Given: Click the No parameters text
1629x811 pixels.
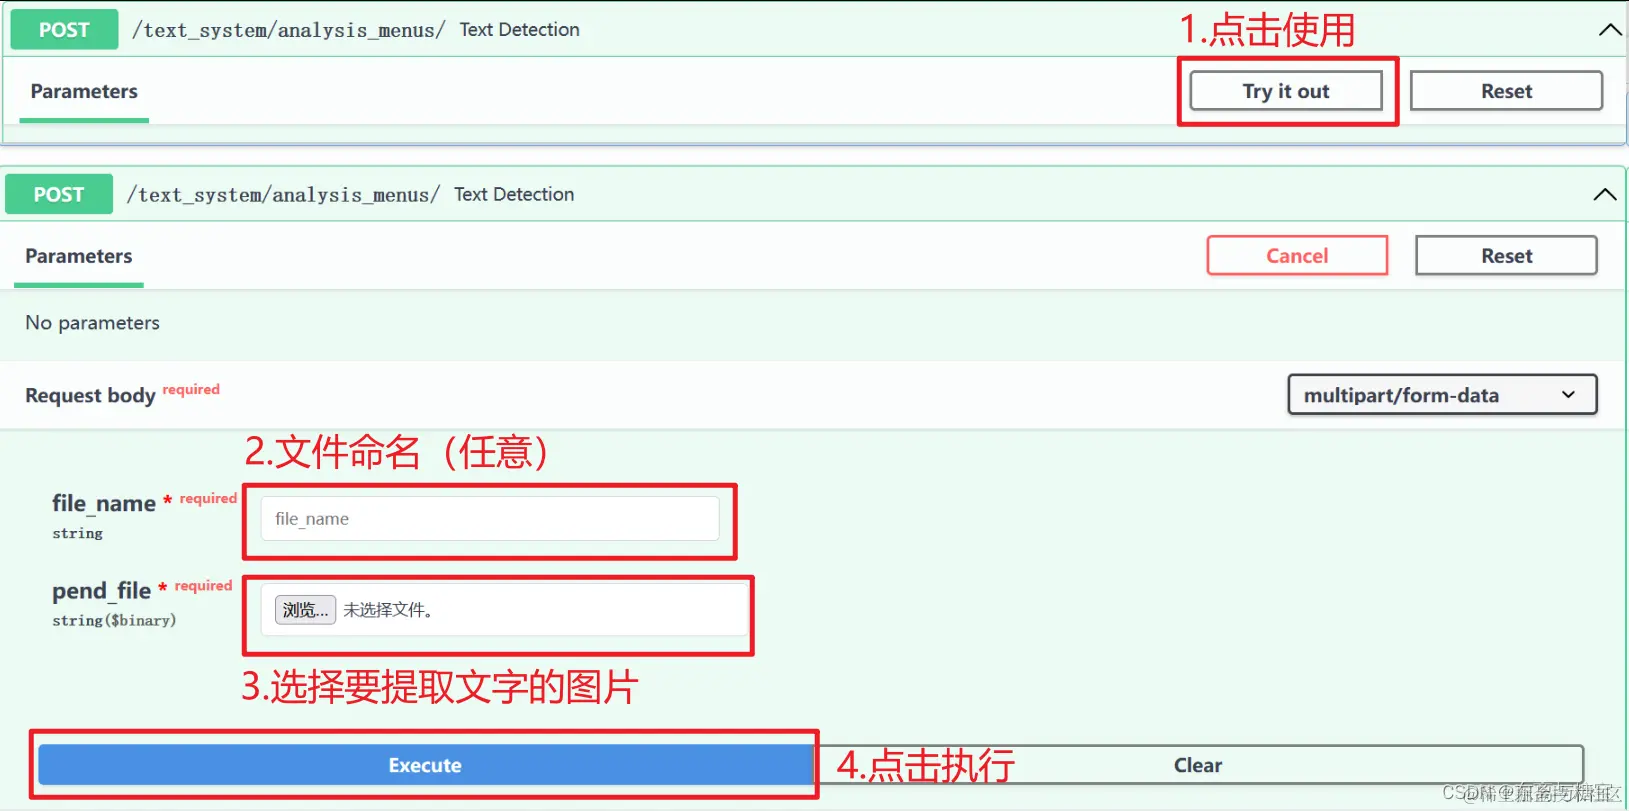Looking at the screenshot, I should tap(92, 323).
